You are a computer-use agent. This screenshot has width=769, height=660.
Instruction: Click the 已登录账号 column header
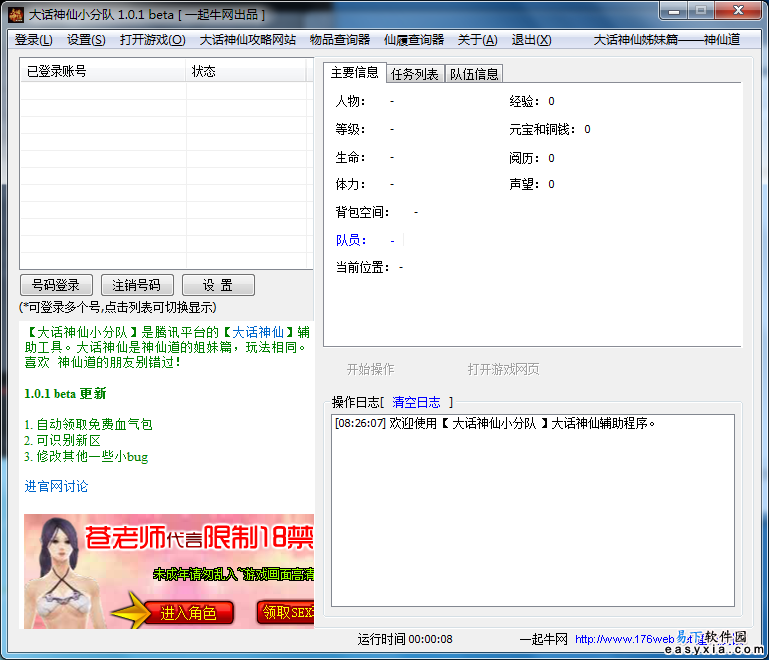click(x=56, y=71)
